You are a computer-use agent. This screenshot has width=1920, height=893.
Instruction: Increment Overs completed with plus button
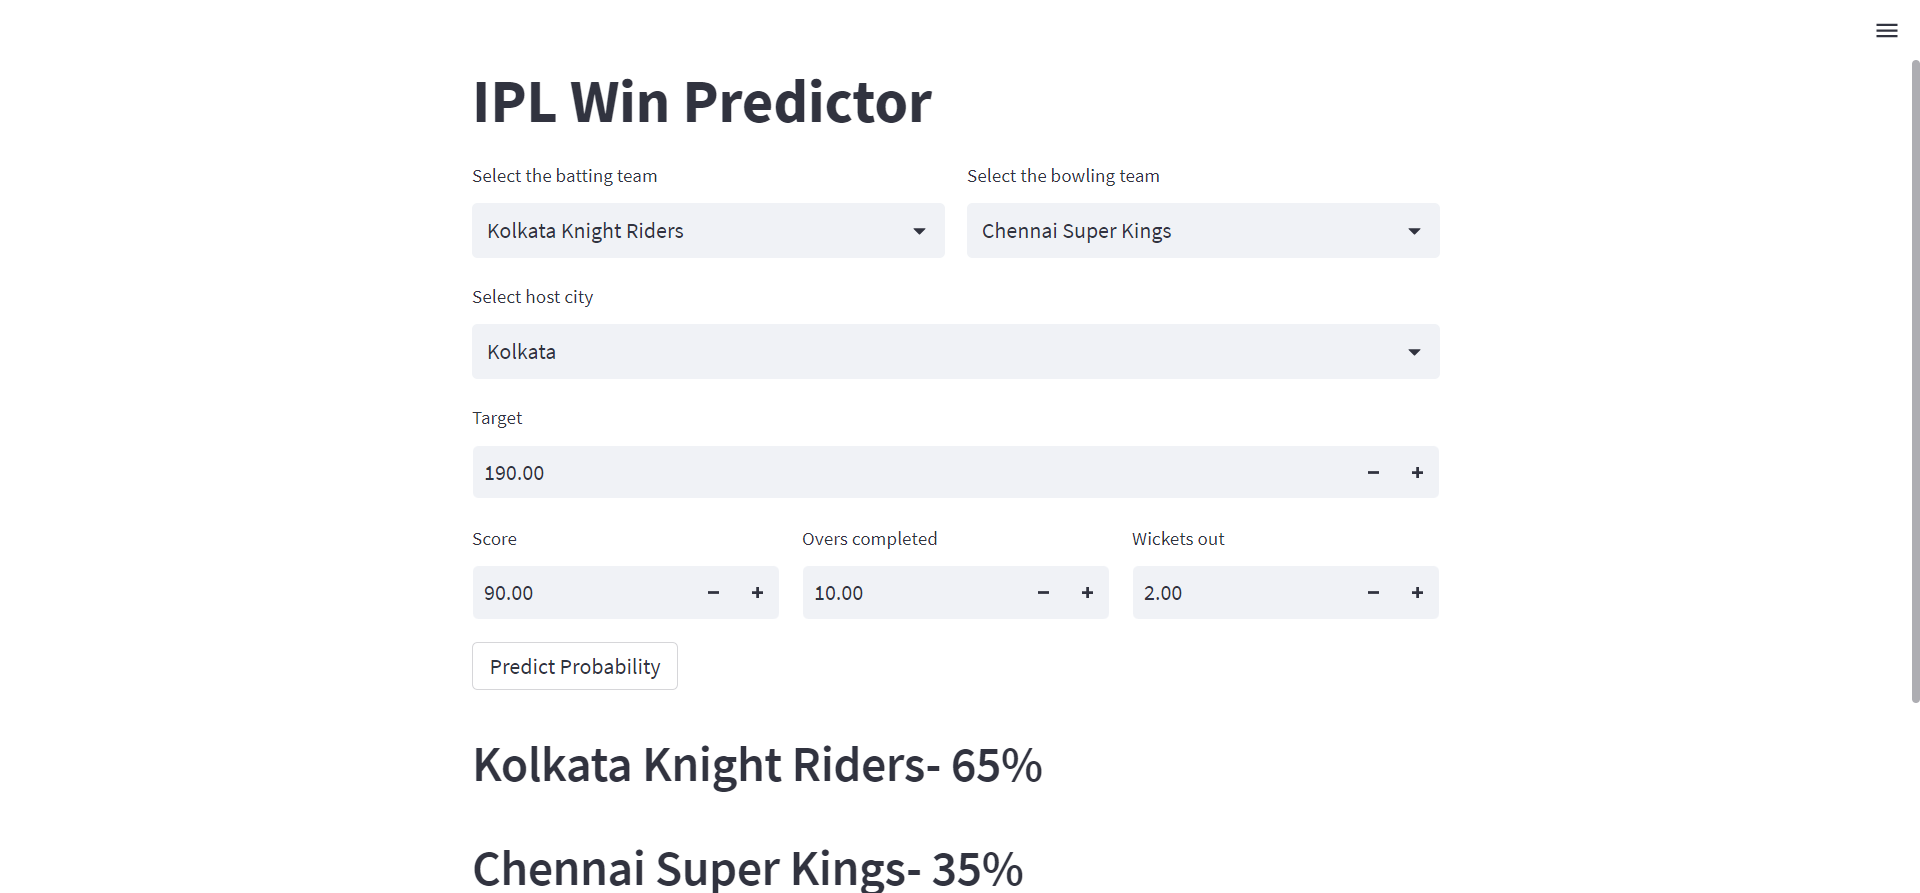click(1087, 592)
